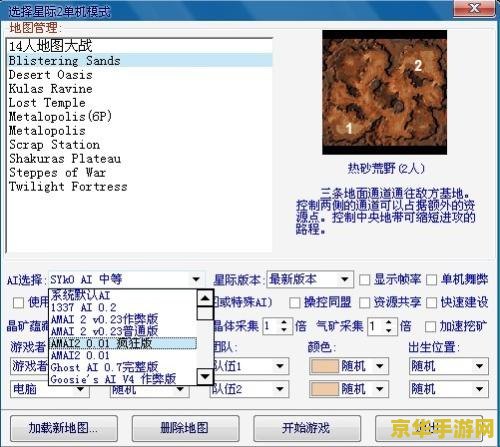Select the 14人地图大战 map entry
Viewport: 500px width, 447px height.
139,46
